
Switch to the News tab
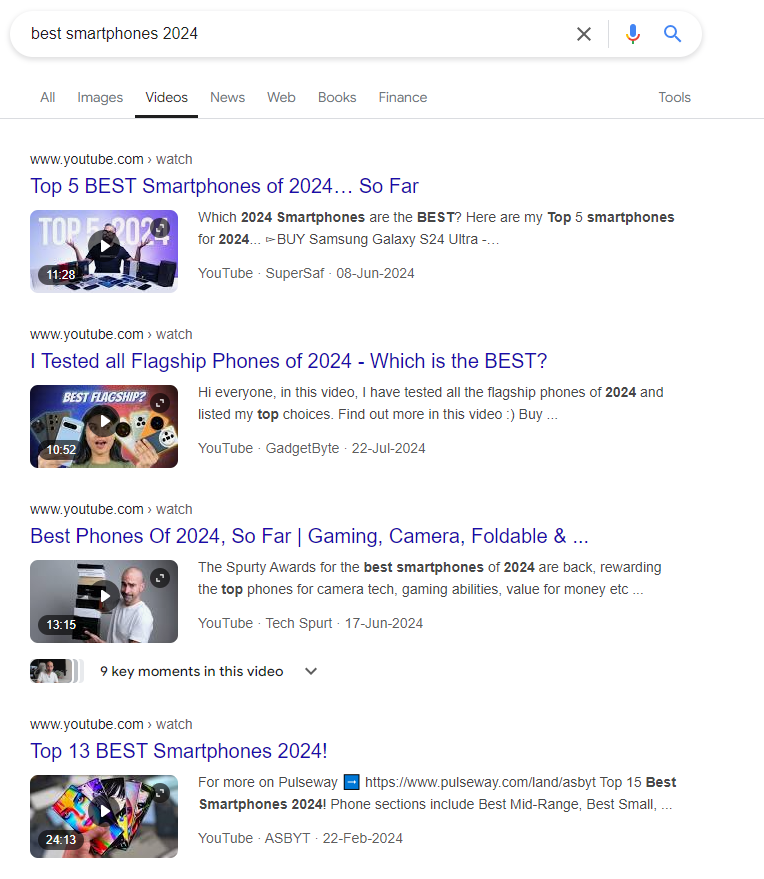[x=227, y=98]
